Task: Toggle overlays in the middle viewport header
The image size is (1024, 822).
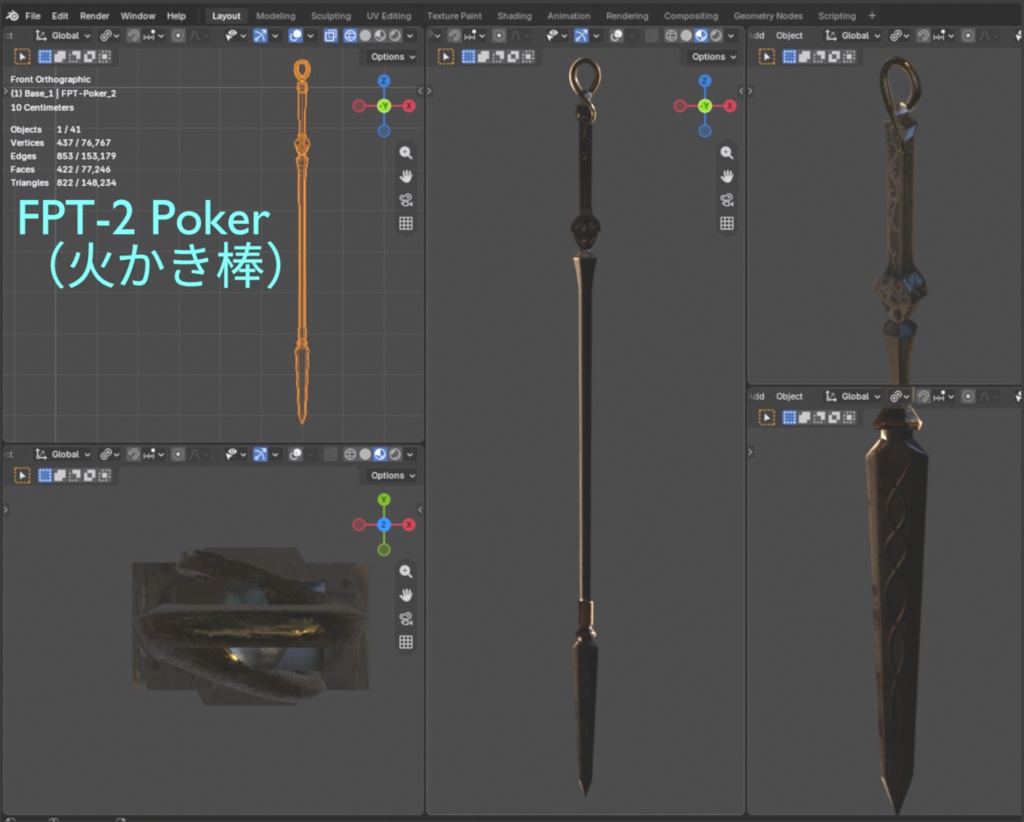Action: (x=616, y=36)
